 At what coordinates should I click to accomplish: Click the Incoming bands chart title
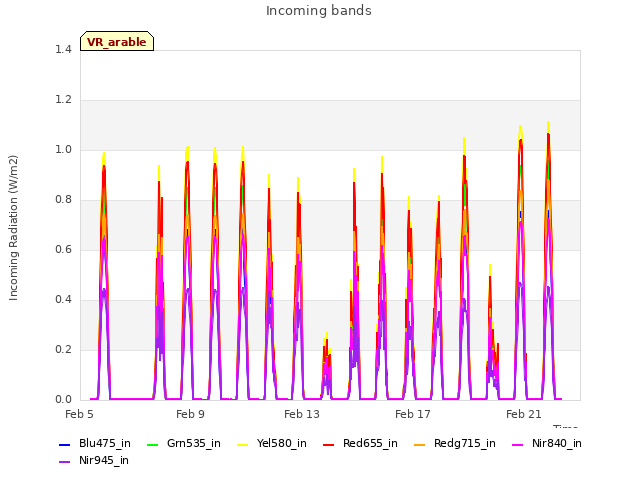(x=319, y=11)
